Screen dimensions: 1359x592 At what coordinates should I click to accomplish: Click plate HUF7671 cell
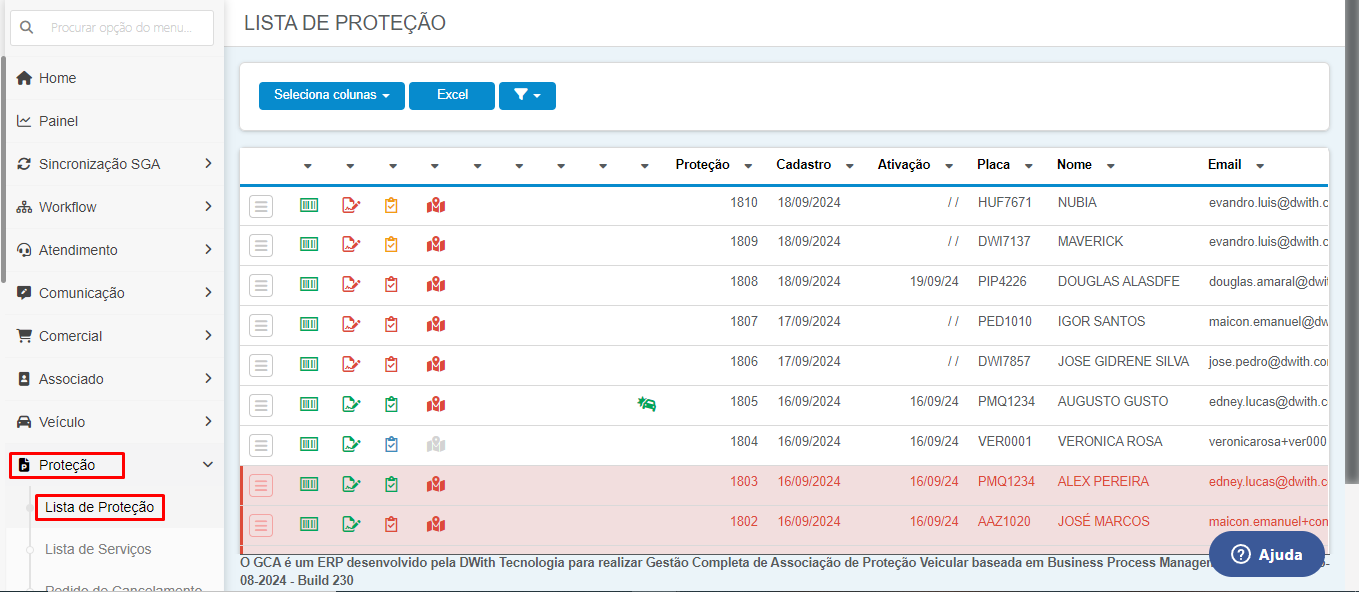point(1004,202)
